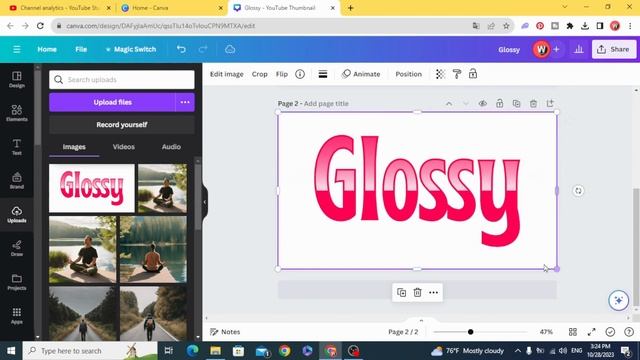The width and height of the screenshot is (640, 360).
Task: Click the hamburger main menu icon
Action: [x=16, y=49]
